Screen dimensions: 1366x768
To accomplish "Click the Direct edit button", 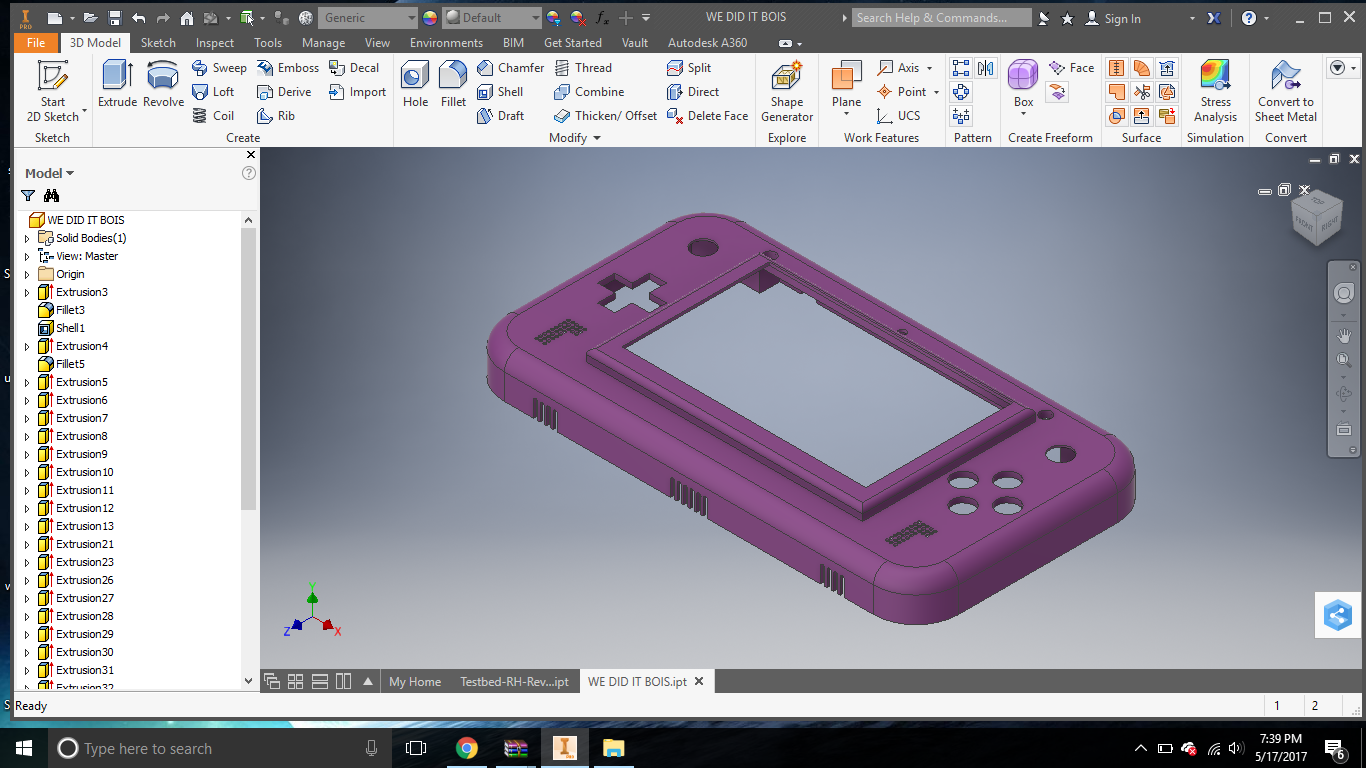I will (x=693, y=92).
